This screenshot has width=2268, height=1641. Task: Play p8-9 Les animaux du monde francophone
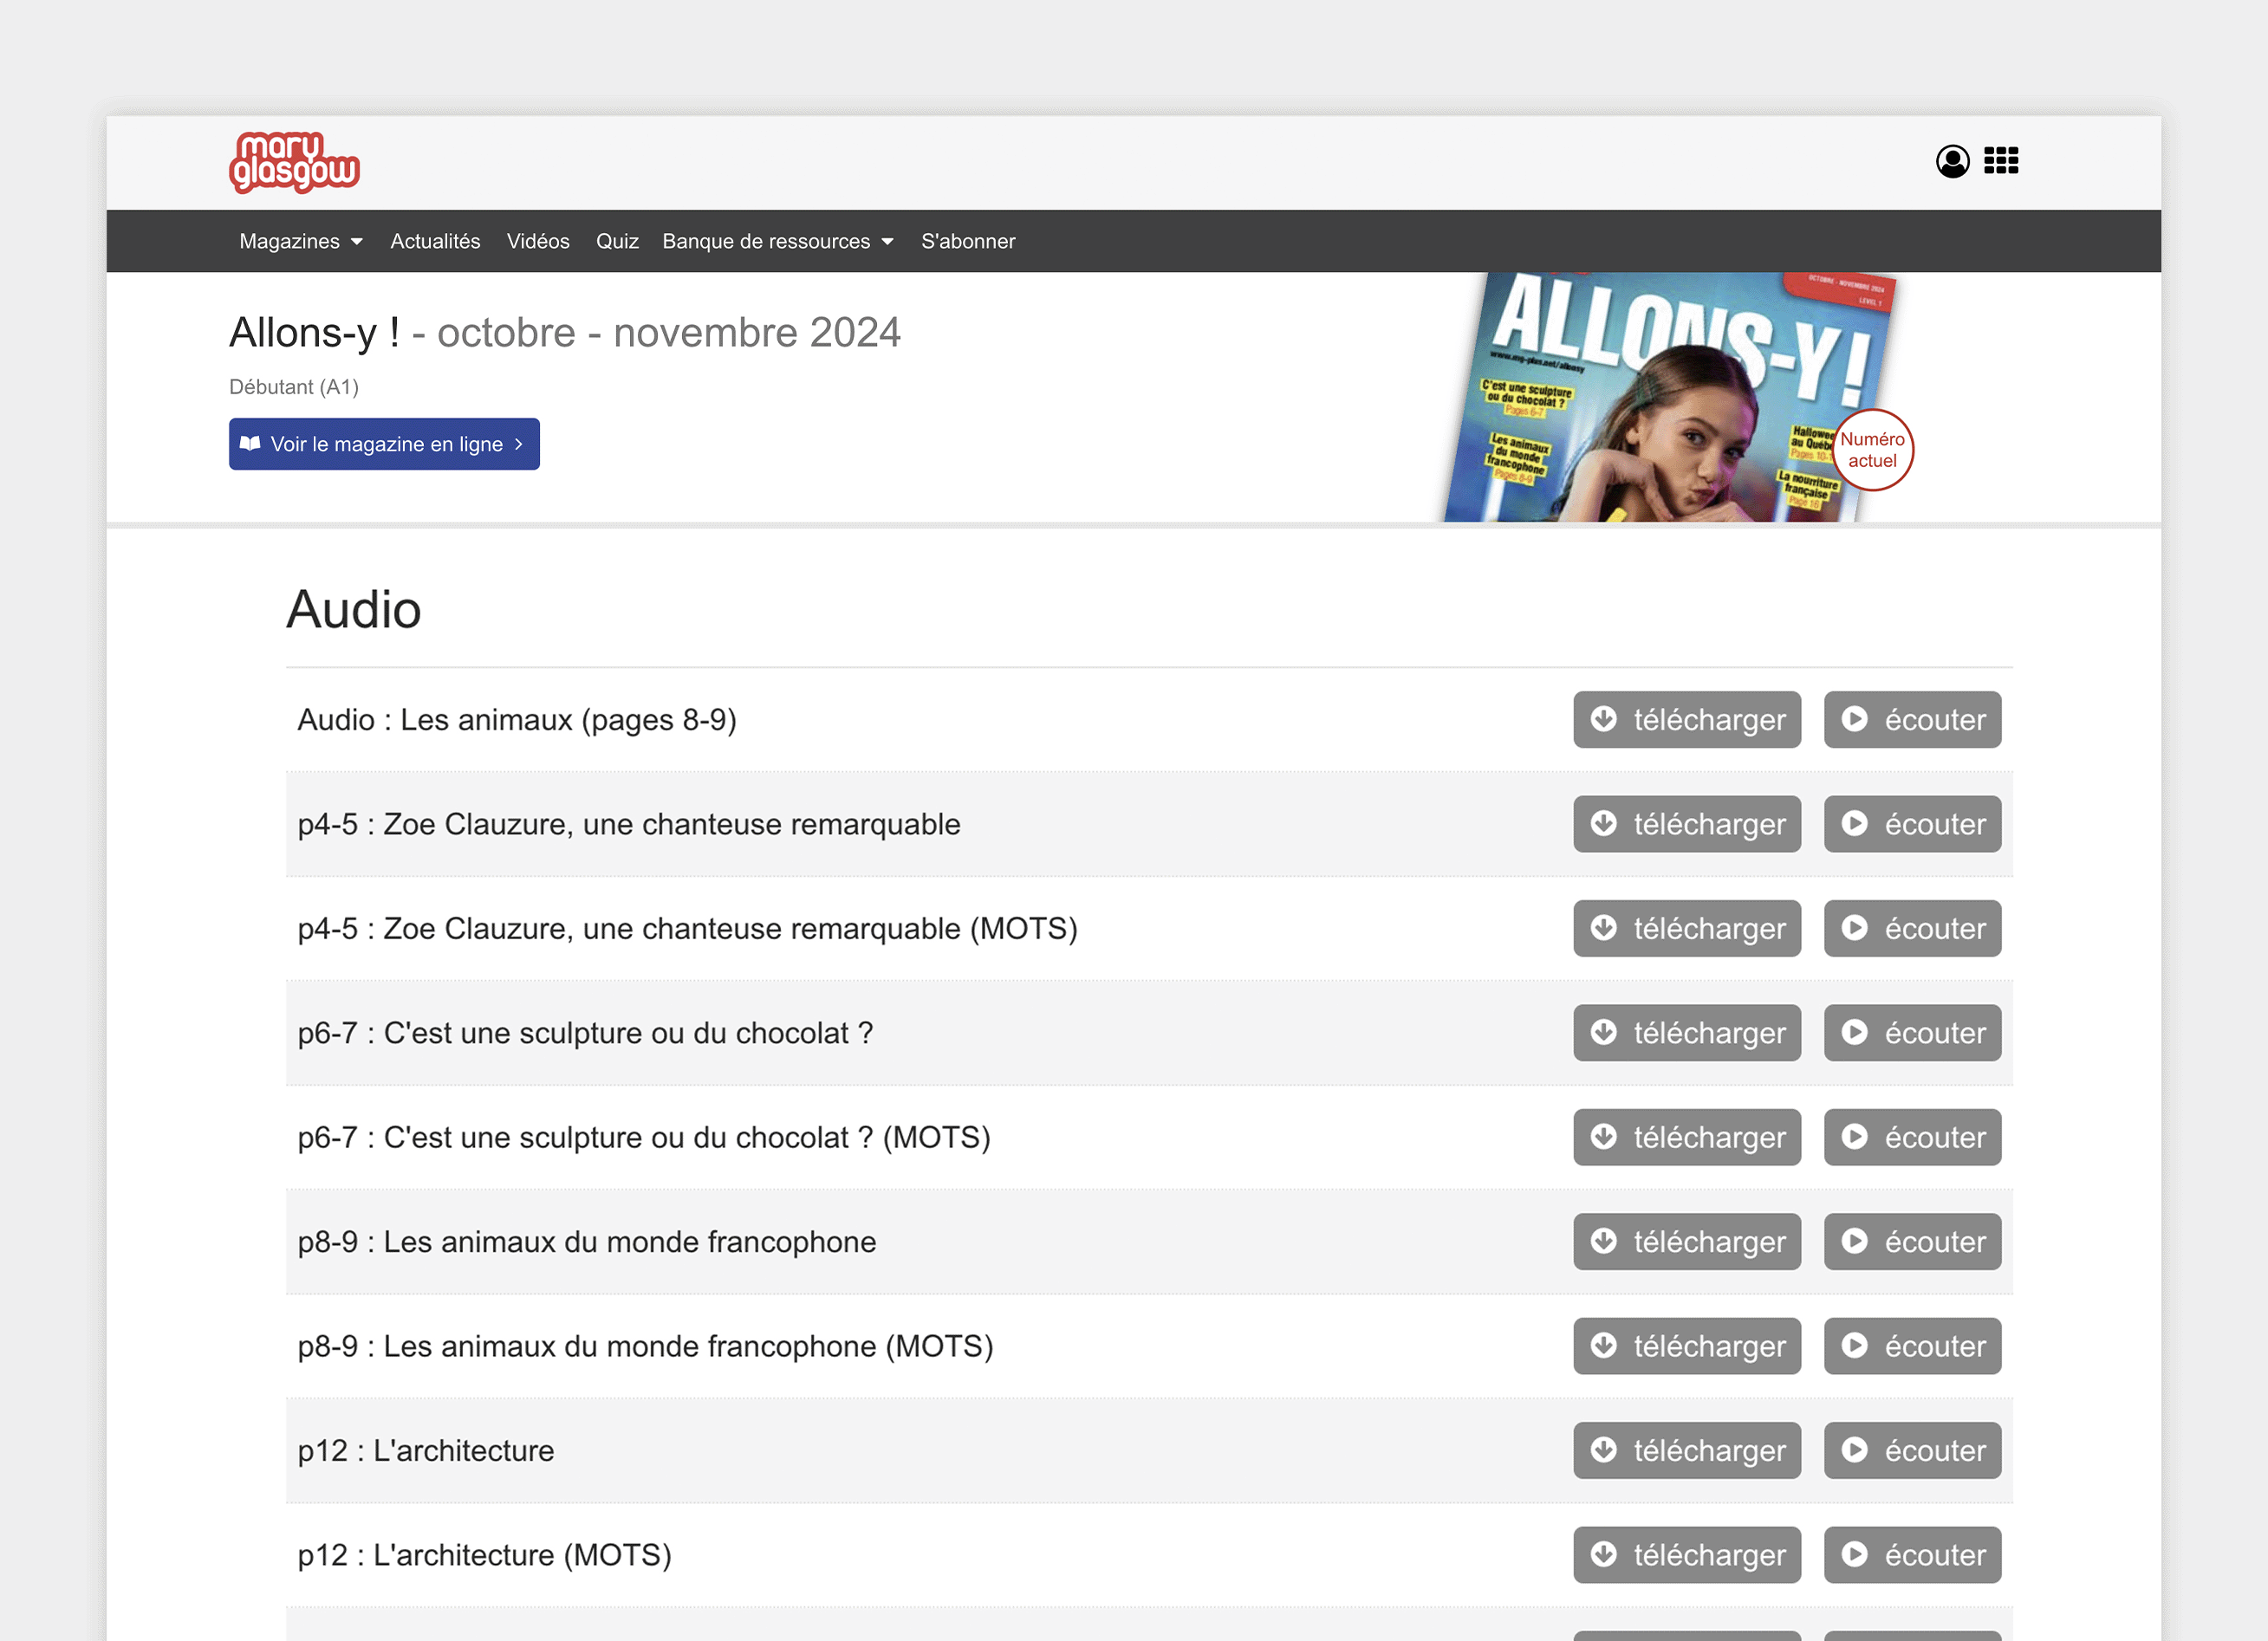(1911, 1242)
